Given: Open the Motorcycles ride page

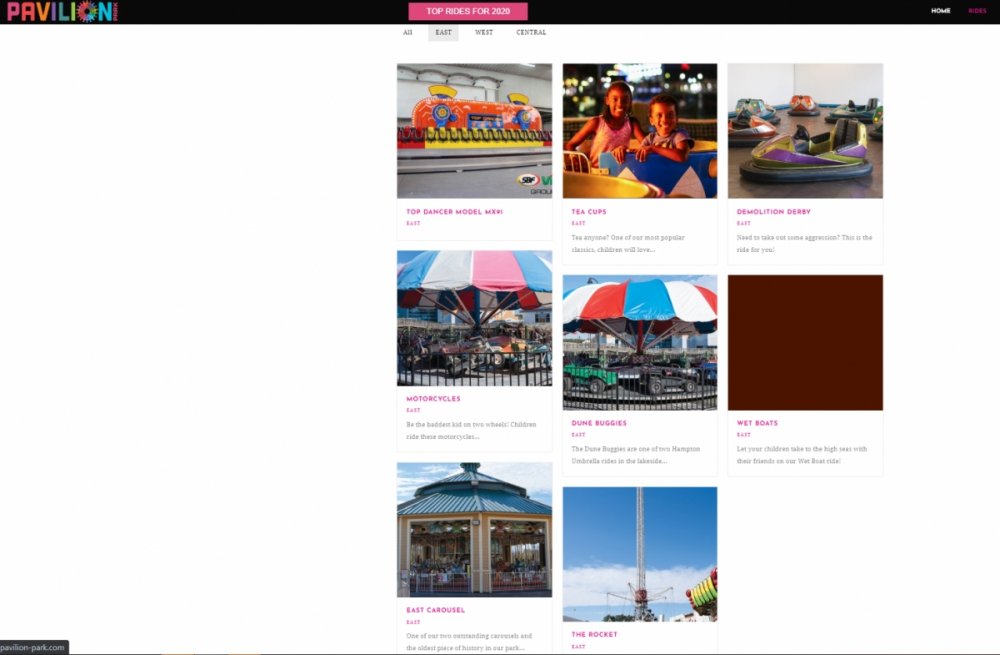Looking at the screenshot, I should tap(432, 398).
